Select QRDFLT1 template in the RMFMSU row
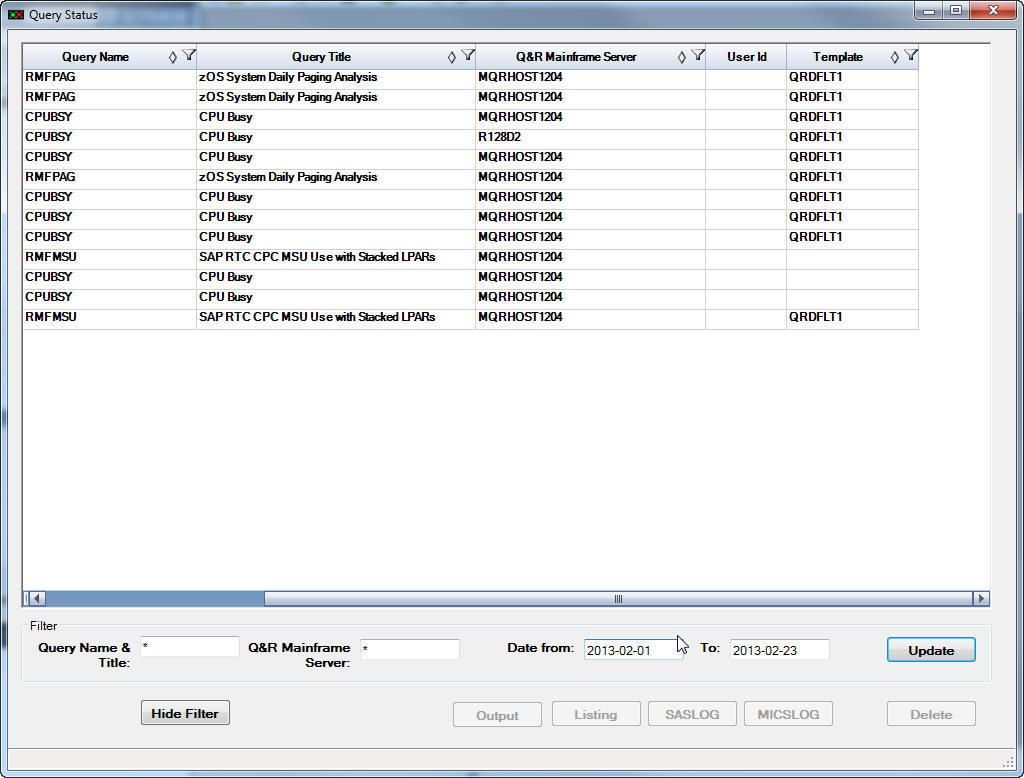 click(x=852, y=317)
